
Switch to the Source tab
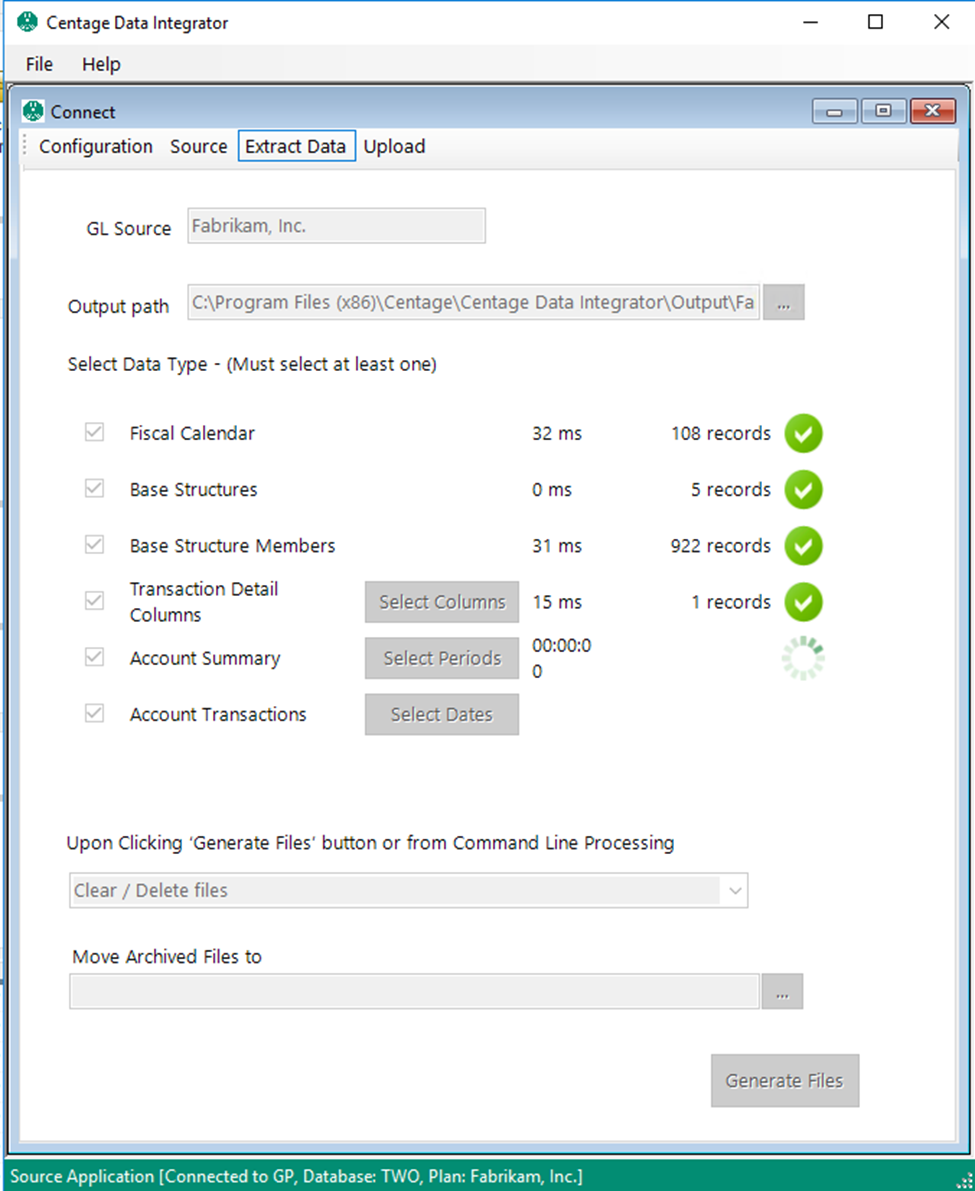[x=198, y=147]
